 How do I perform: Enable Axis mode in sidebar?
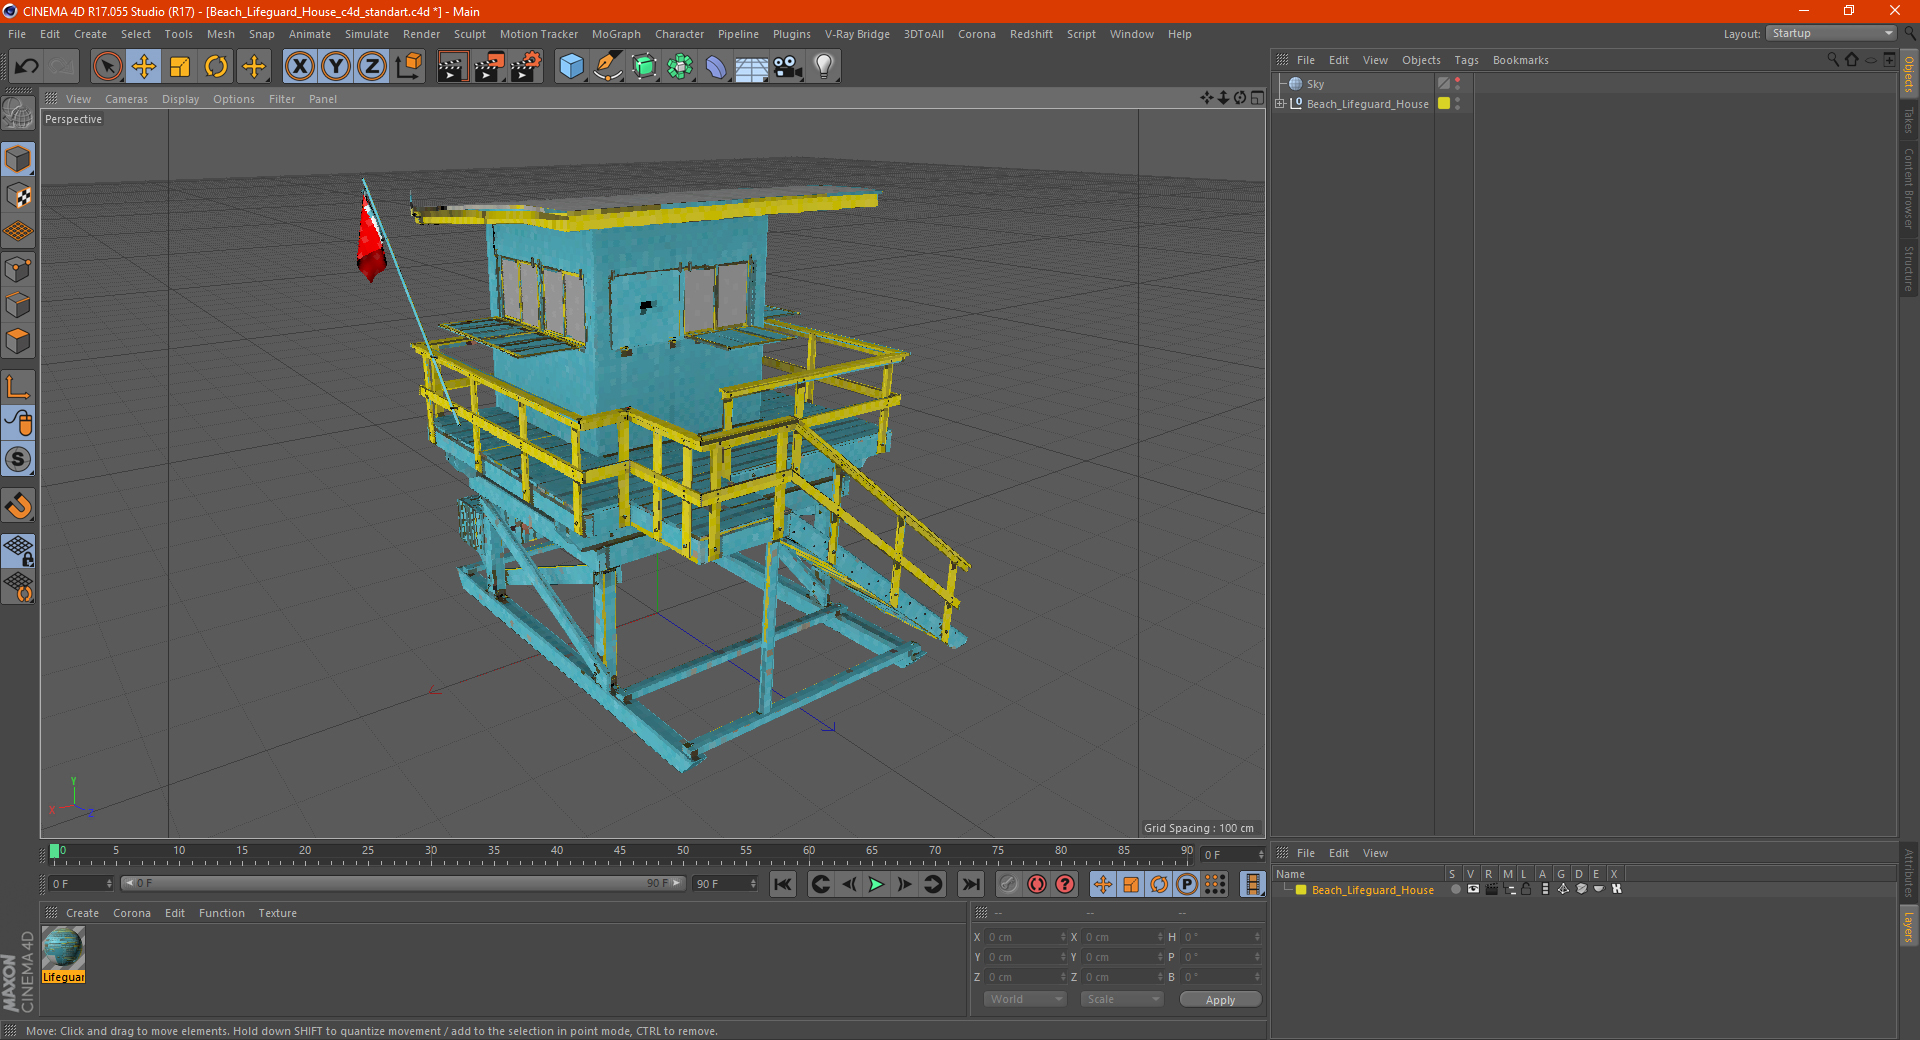click(18, 387)
